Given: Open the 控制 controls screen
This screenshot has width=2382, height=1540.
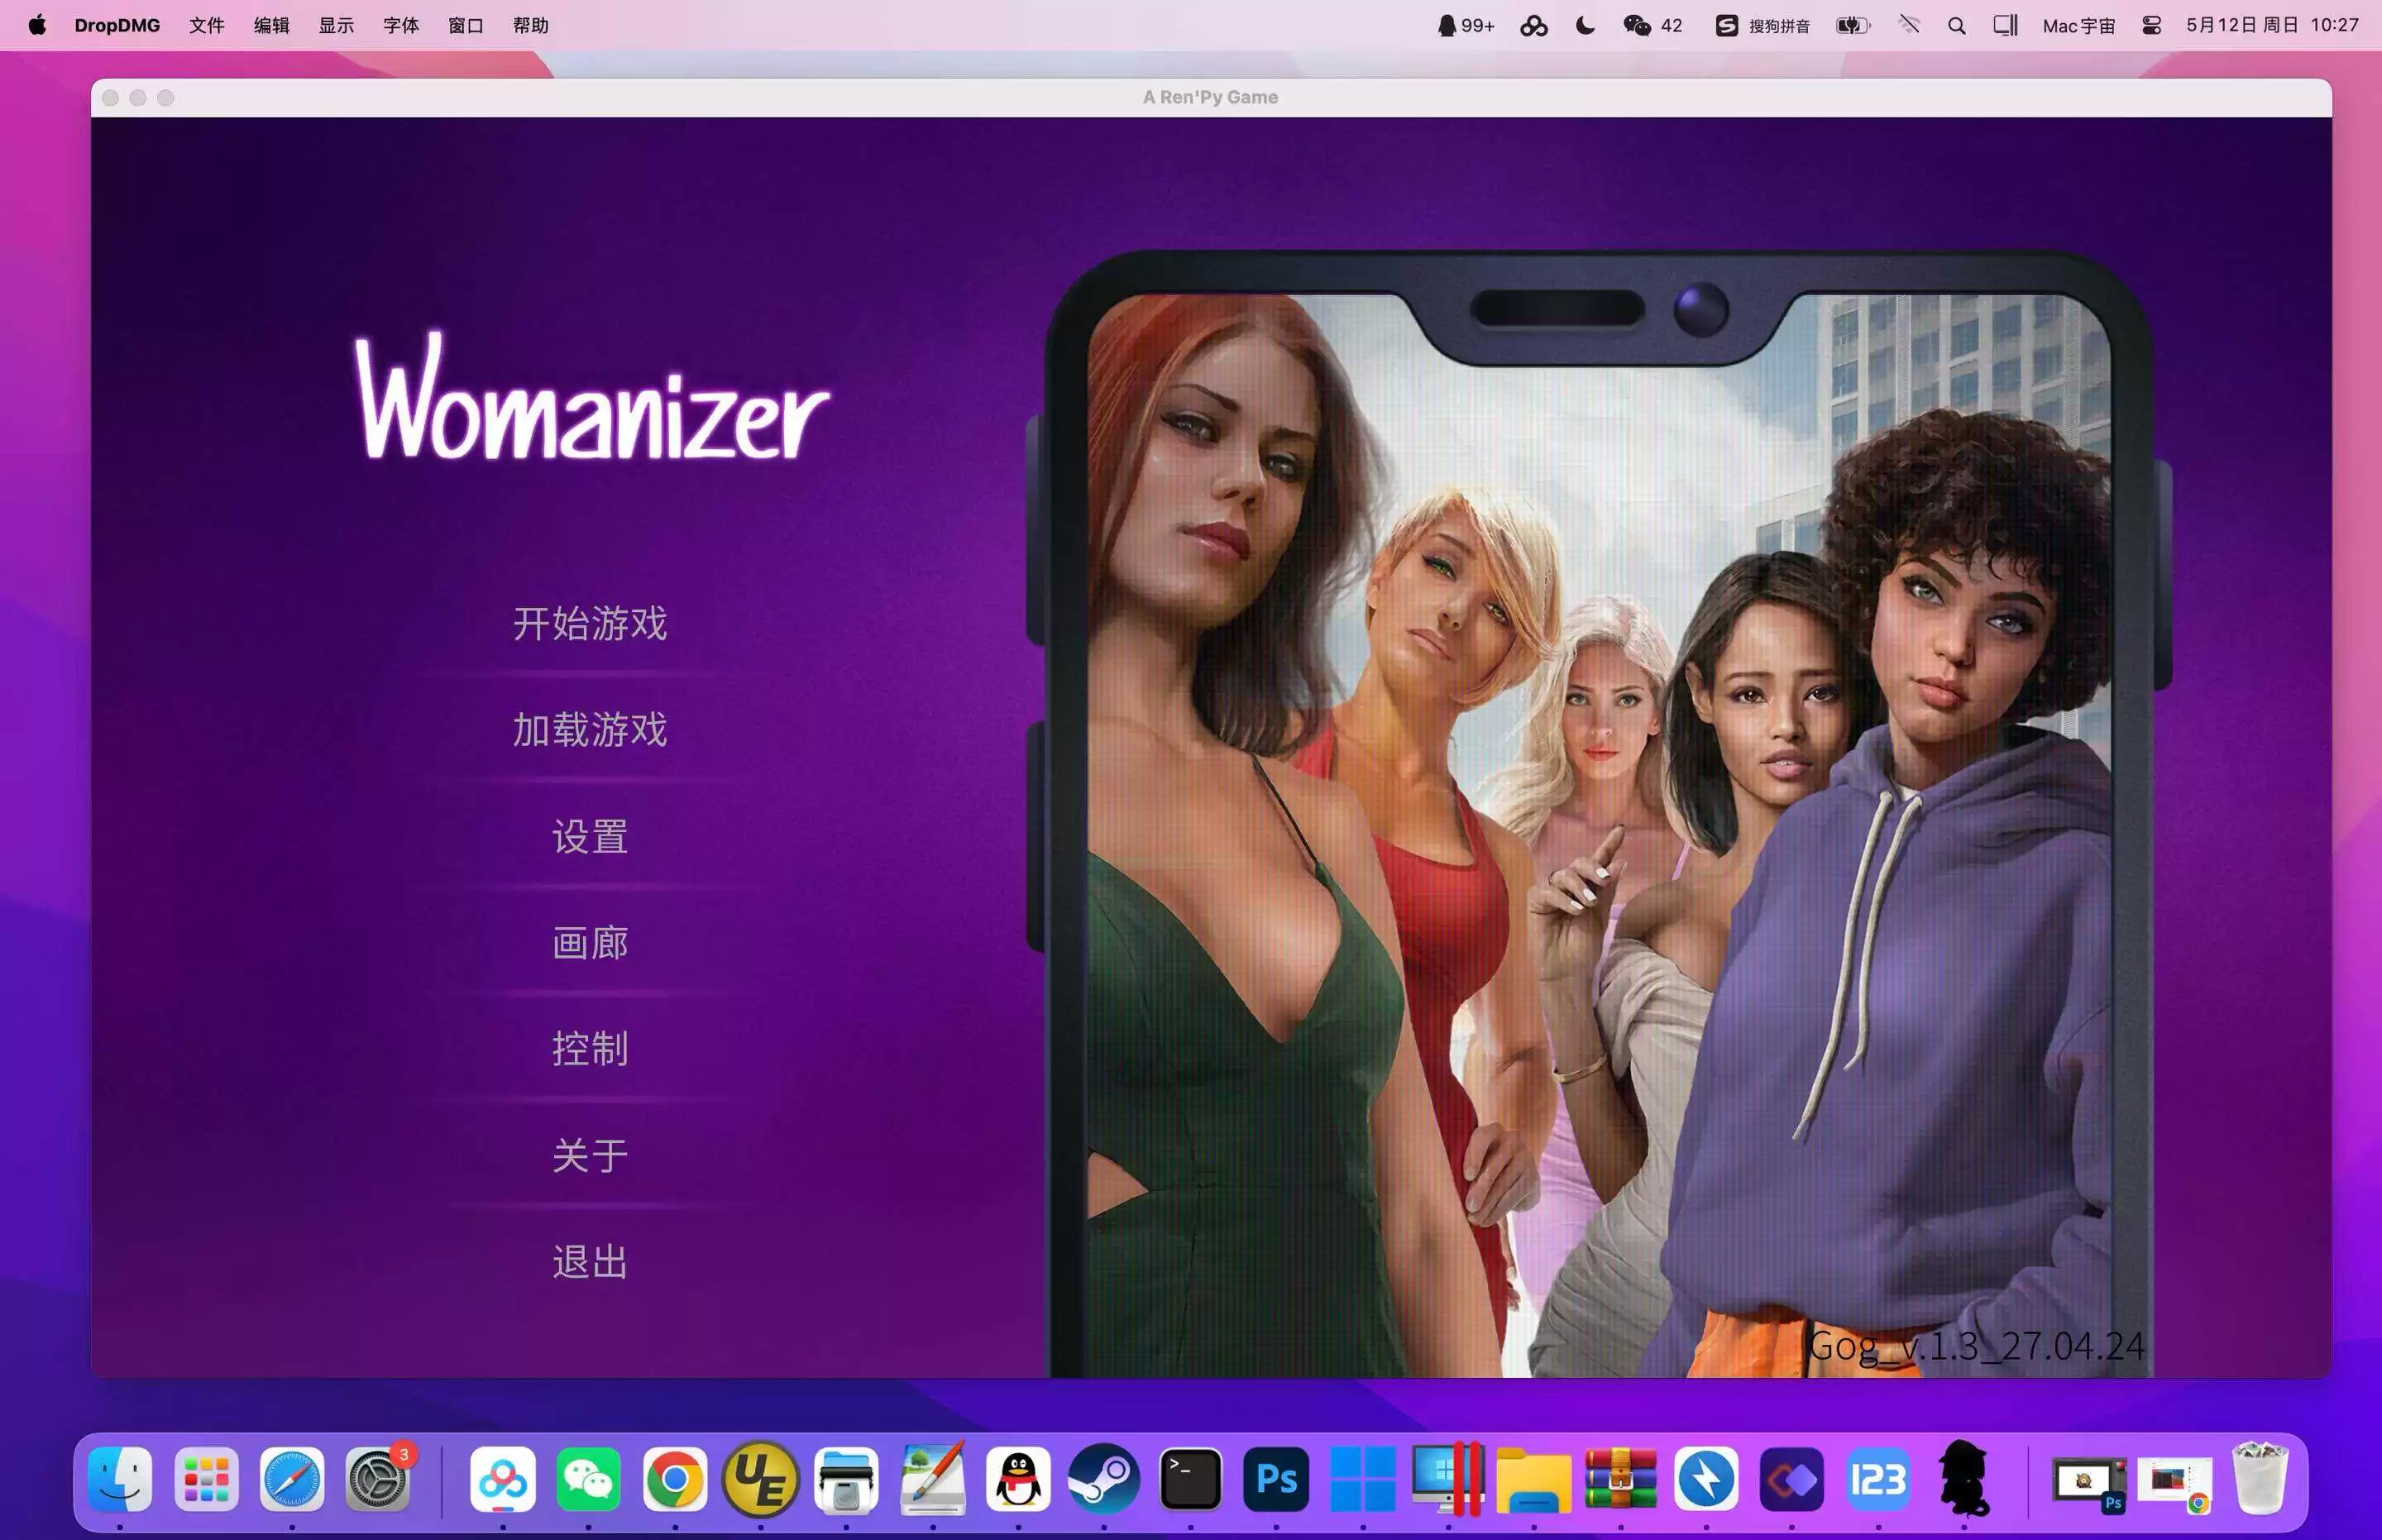Looking at the screenshot, I should coord(590,1049).
